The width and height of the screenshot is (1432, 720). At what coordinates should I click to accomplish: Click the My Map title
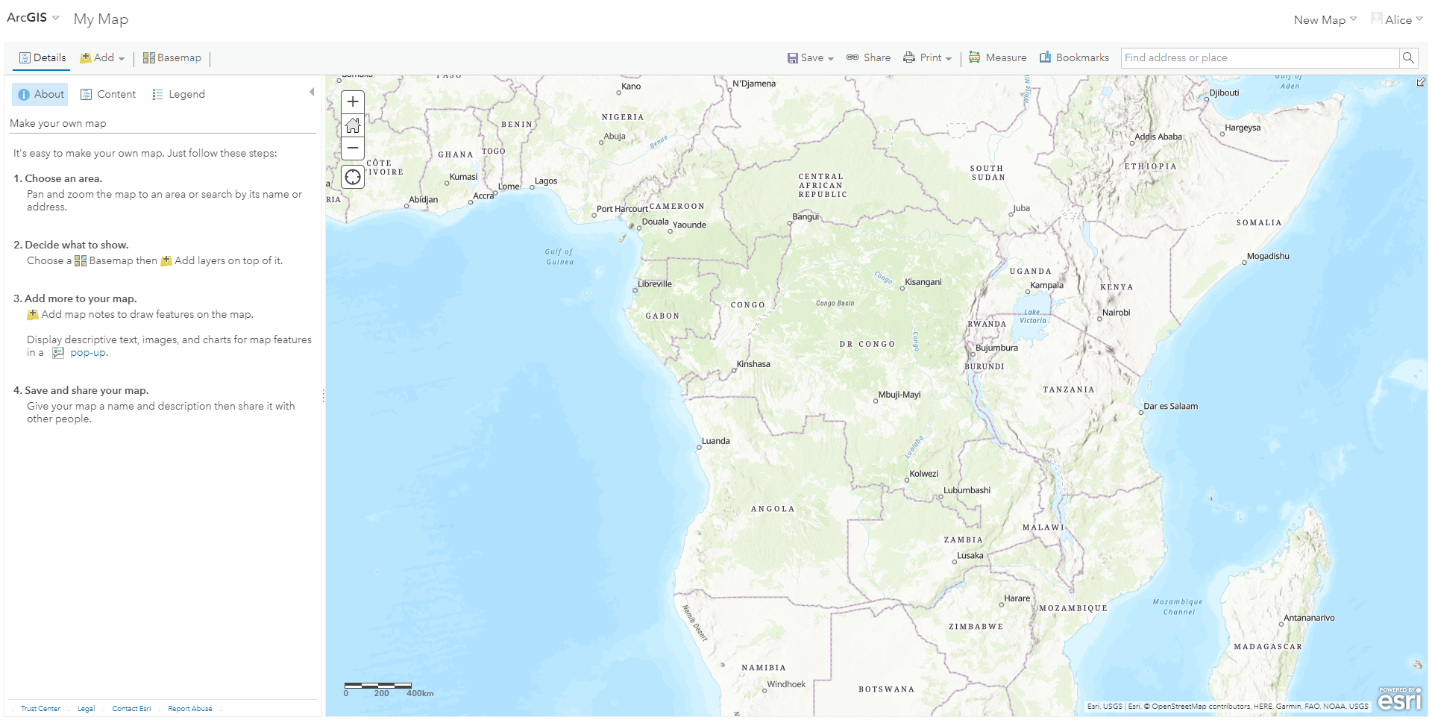(x=101, y=19)
